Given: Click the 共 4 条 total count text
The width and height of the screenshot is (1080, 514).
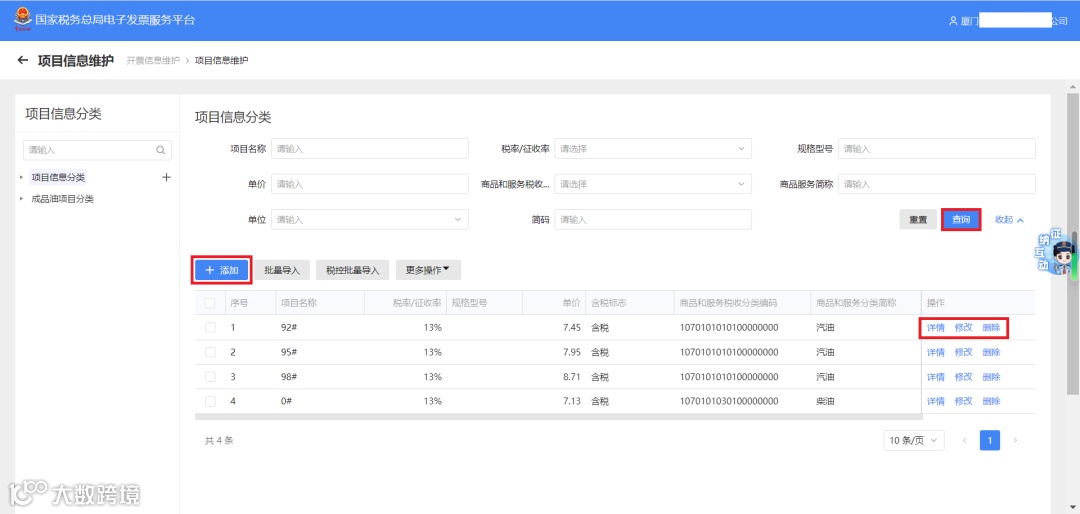Looking at the screenshot, I should coord(219,440).
